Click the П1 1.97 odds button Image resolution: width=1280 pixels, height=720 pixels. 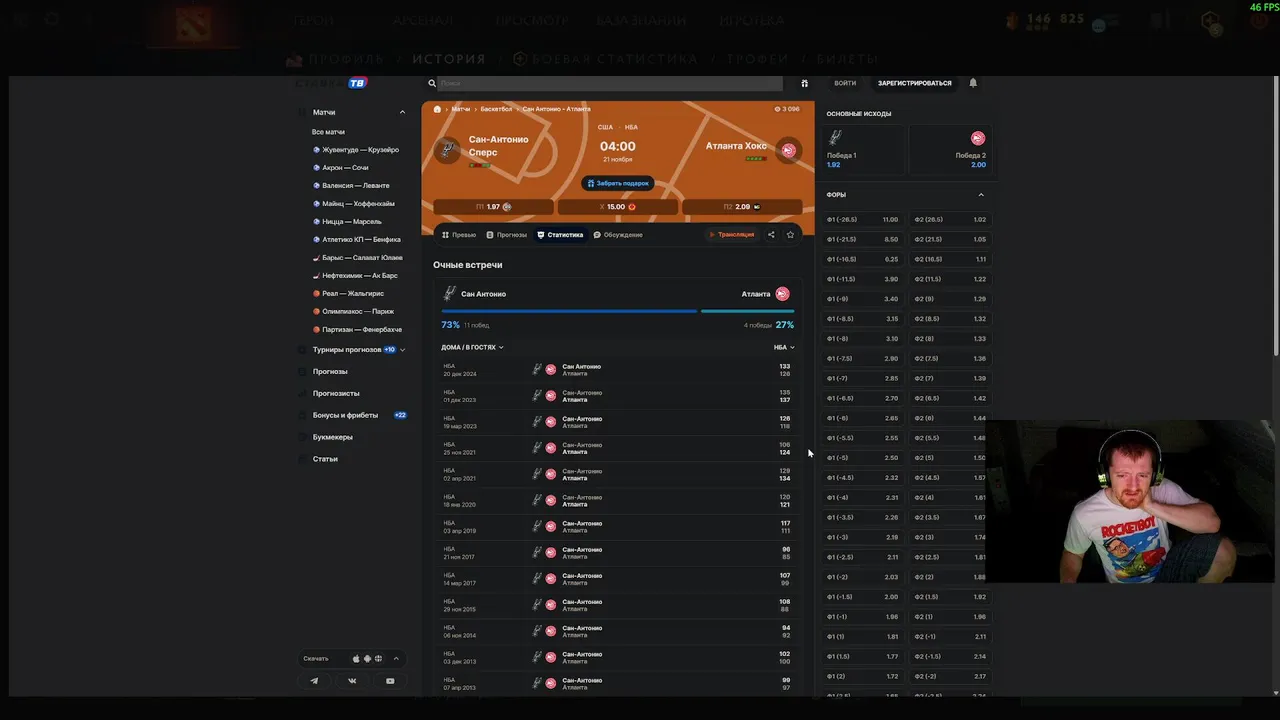493,207
